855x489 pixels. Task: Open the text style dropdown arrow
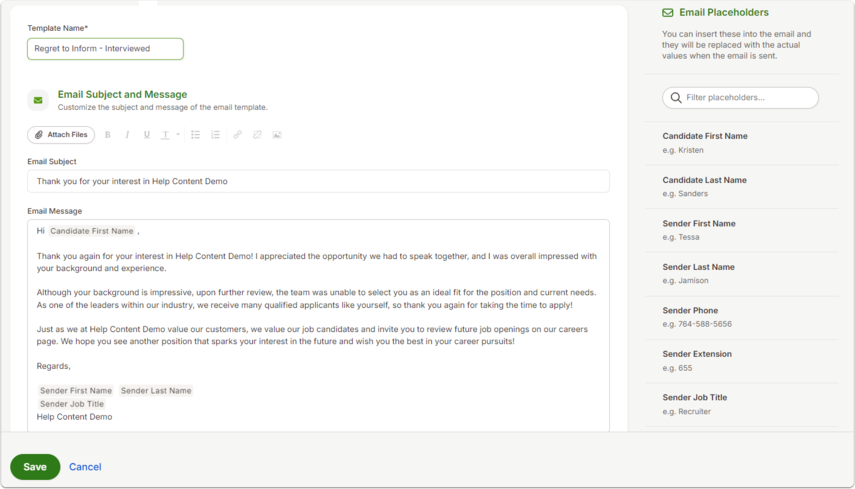coord(178,135)
